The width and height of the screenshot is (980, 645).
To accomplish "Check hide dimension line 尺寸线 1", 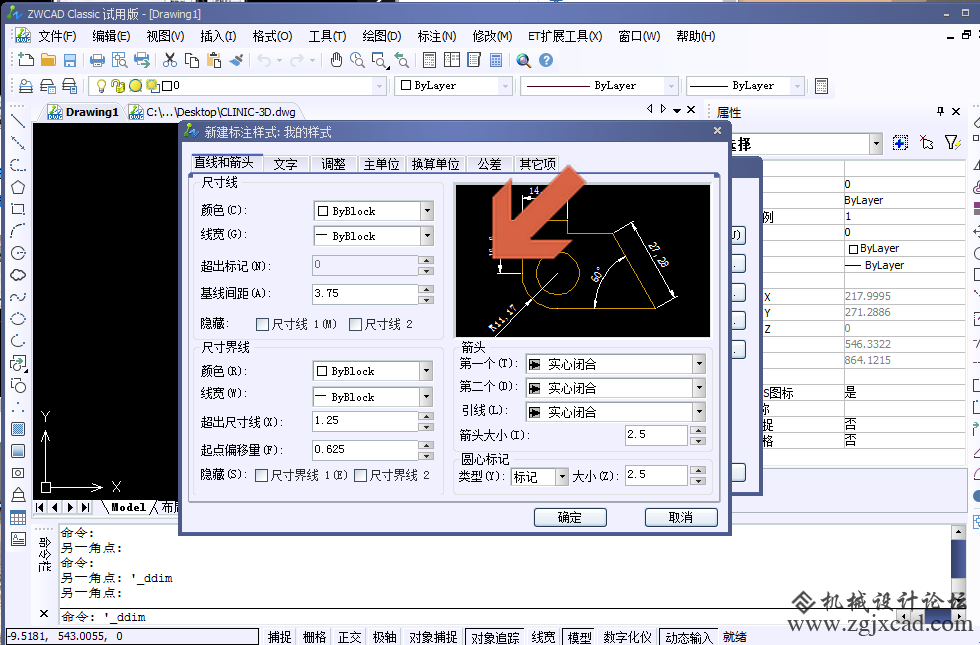I will pyautogui.click(x=262, y=324).
